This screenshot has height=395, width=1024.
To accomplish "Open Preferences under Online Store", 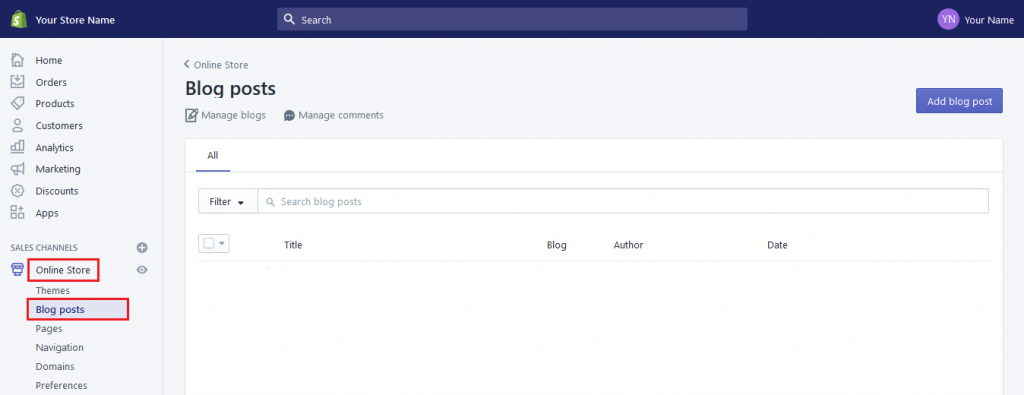I will [x=61, y=385].
